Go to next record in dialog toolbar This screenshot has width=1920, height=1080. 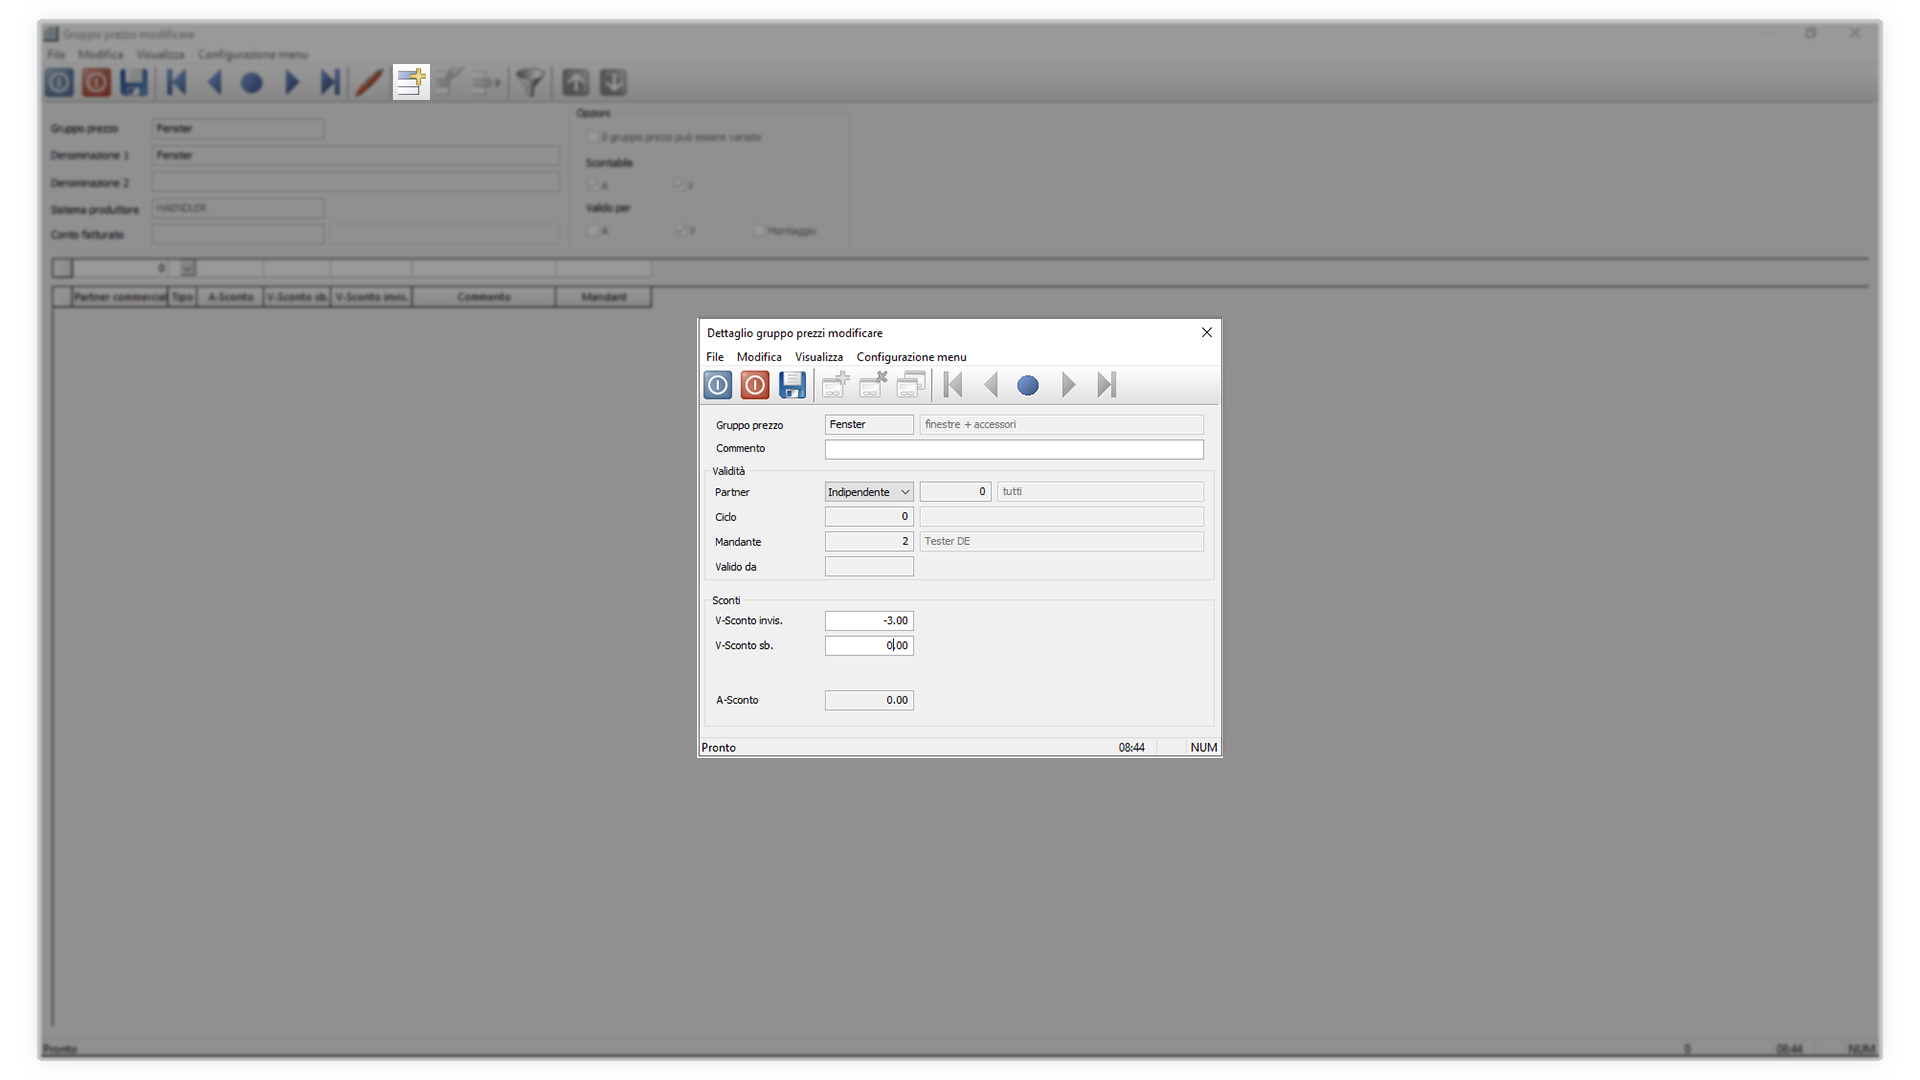pyautogui.click(x=1068, y=385)
